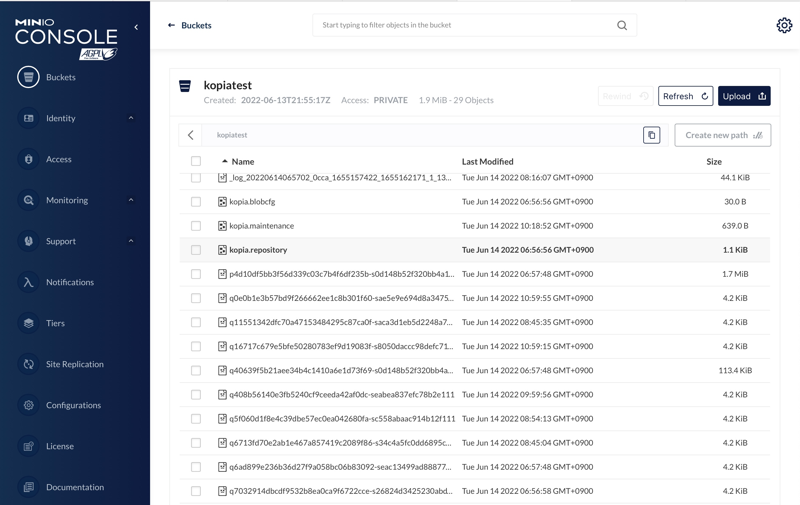Click the Size column header

pyautogui.click(x=714, y=161)
